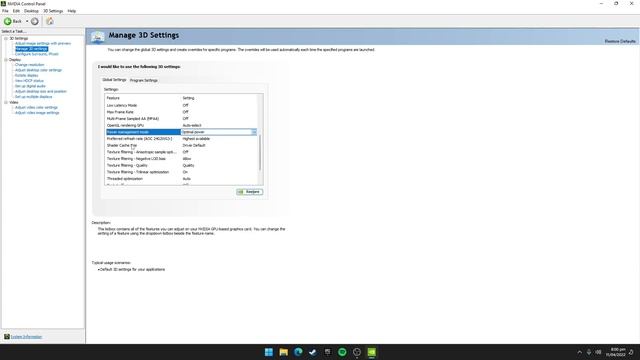Select Manage 3D settings in tree
The height and width of the screenshot is (360, 640).
coord(31,49)
